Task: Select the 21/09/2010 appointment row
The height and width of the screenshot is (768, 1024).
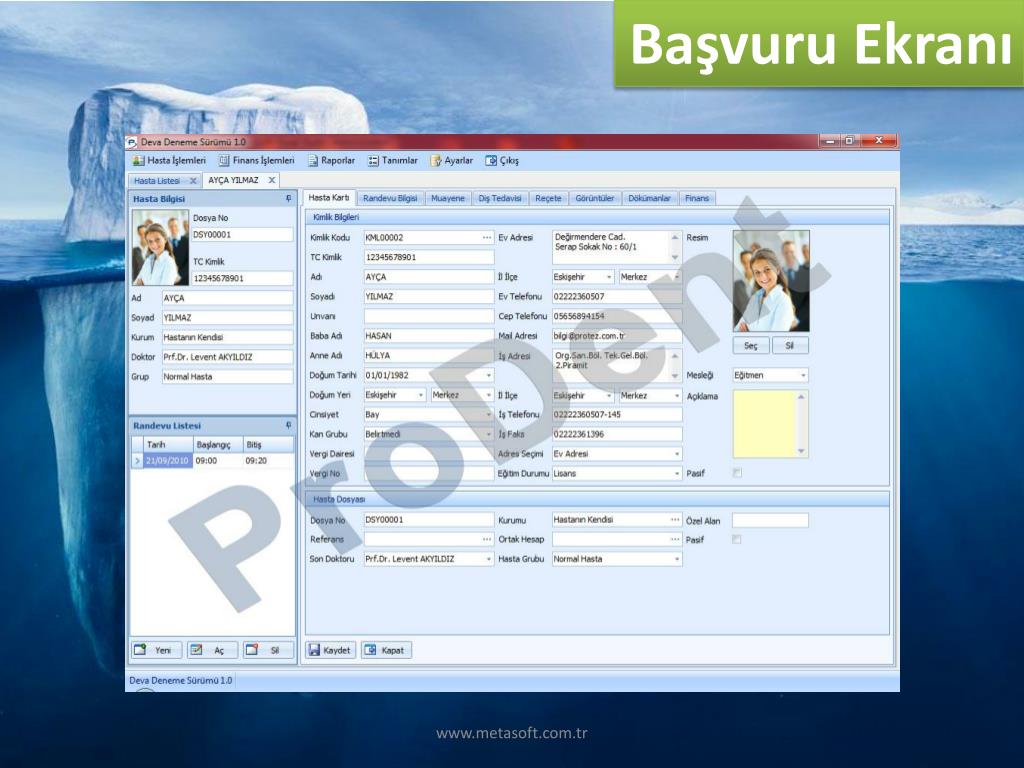Action: [213, 460]
